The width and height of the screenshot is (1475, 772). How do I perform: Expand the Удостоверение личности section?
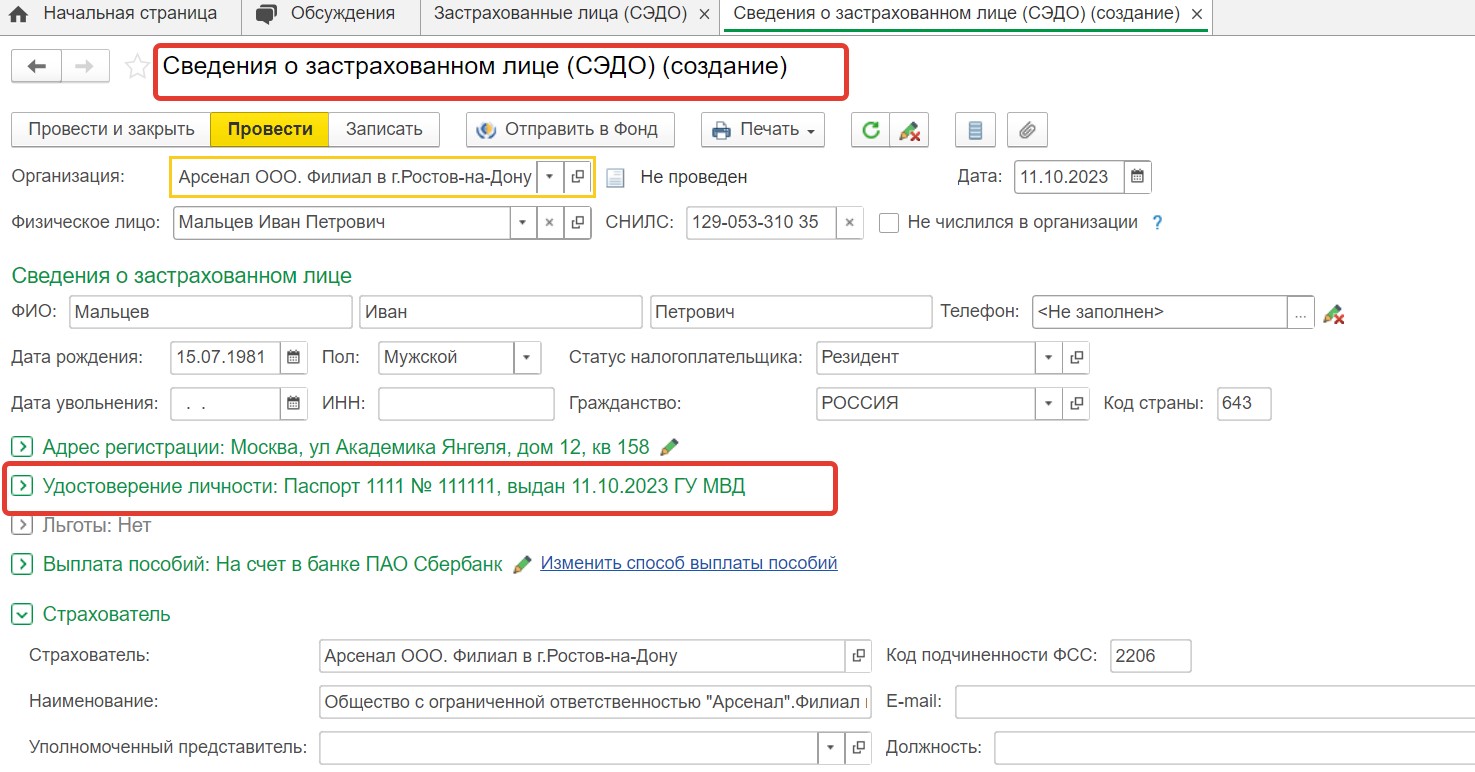[22, 487]
